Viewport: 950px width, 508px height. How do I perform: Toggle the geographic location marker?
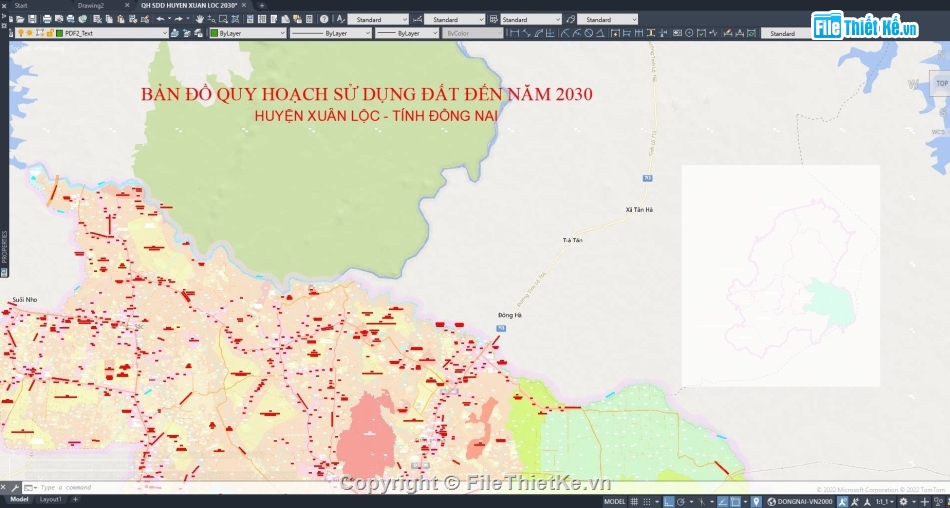[x=756, y=501]
